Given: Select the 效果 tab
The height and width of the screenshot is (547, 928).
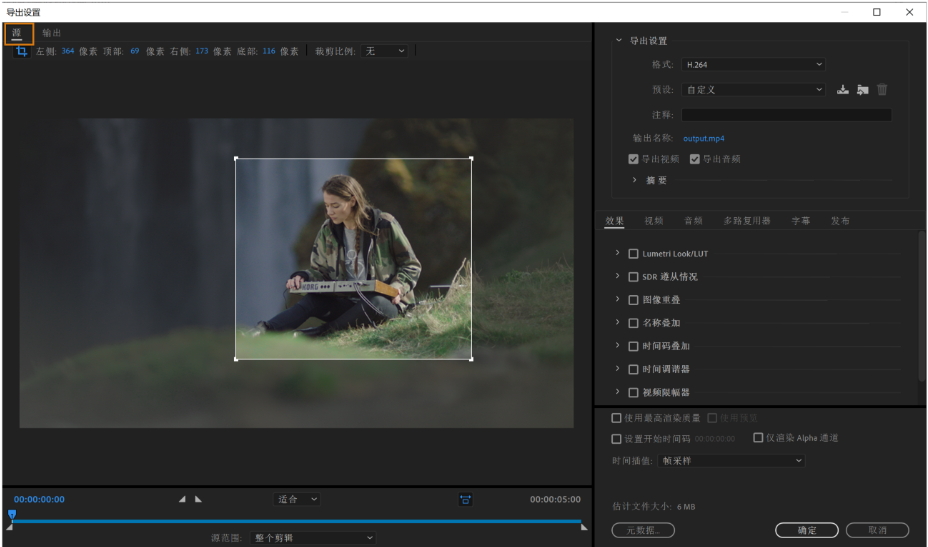Looking at the screenshot, I should (x=614, y=221).
